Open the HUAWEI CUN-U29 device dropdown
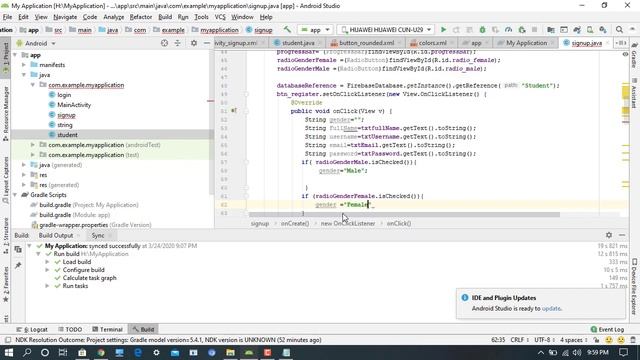This screenshot has width=640, height=360. [386, 30]
